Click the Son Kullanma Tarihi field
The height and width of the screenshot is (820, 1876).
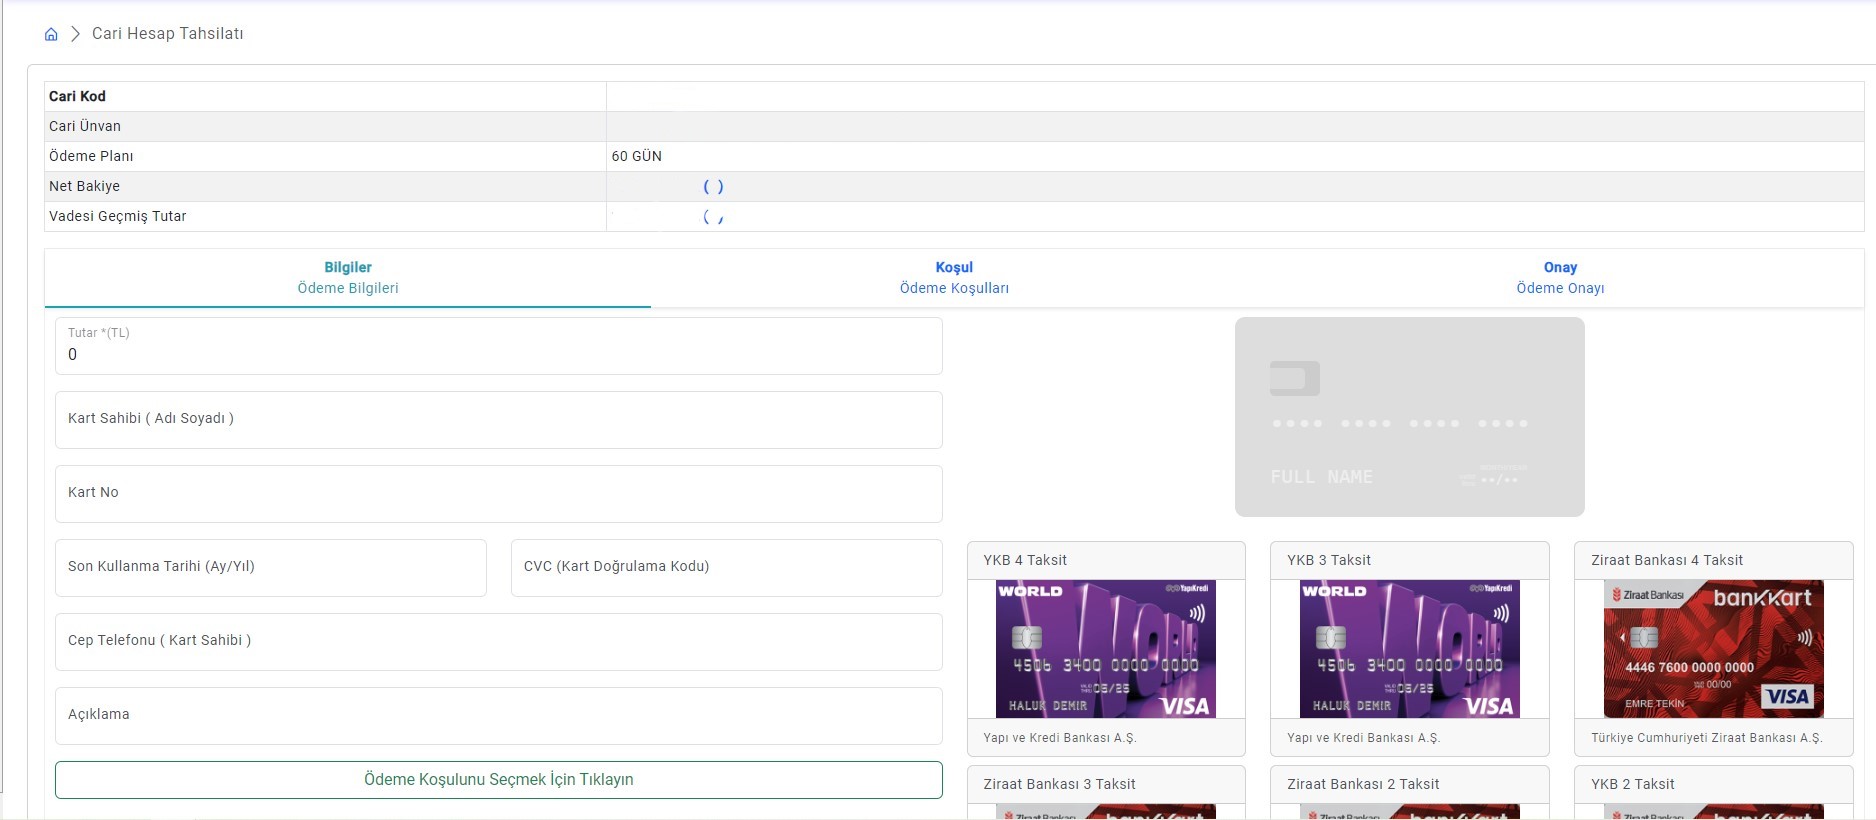(270, 568)
